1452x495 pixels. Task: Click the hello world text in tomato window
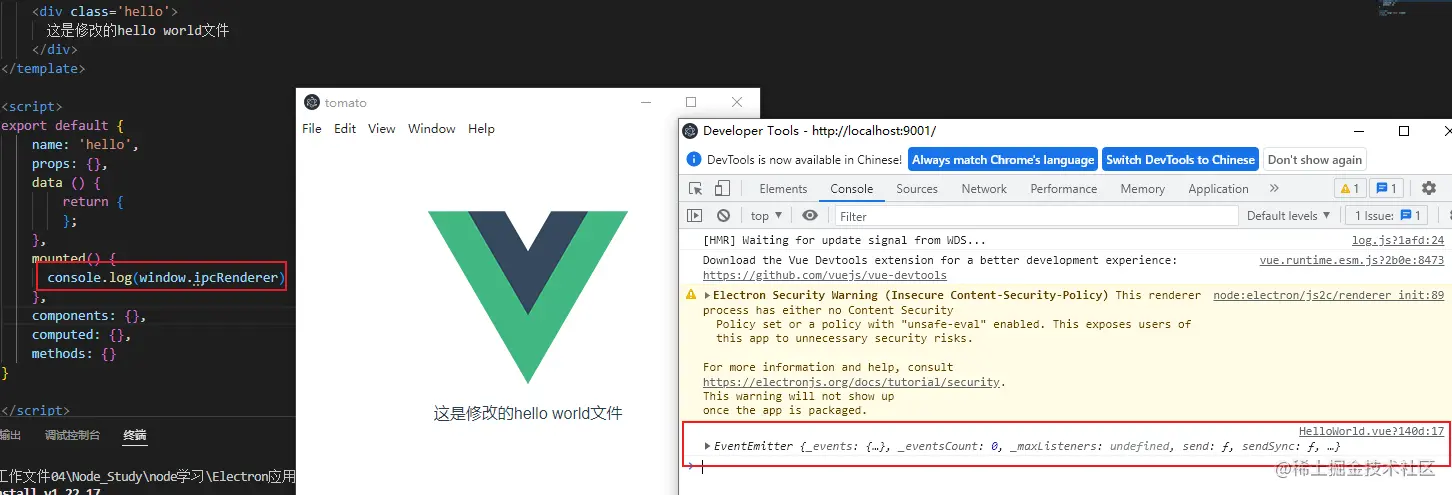[x=528, y=413]
